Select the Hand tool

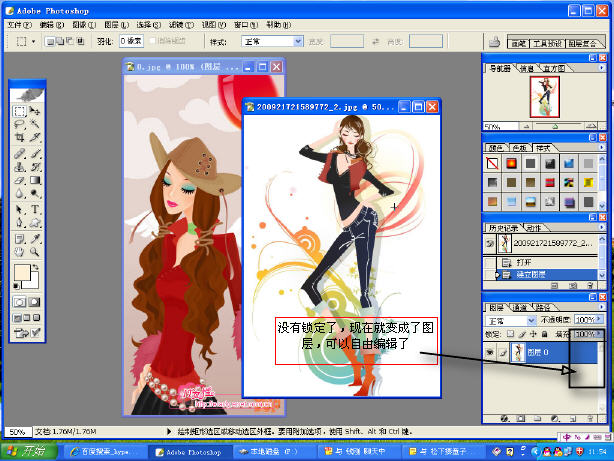click(20, 252)
